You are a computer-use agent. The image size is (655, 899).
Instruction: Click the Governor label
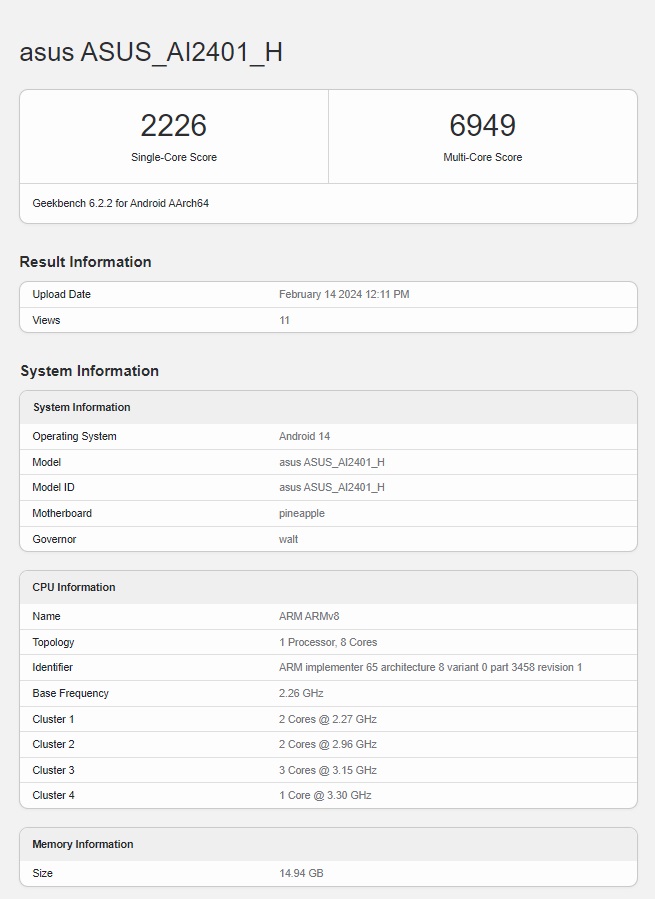54,539
